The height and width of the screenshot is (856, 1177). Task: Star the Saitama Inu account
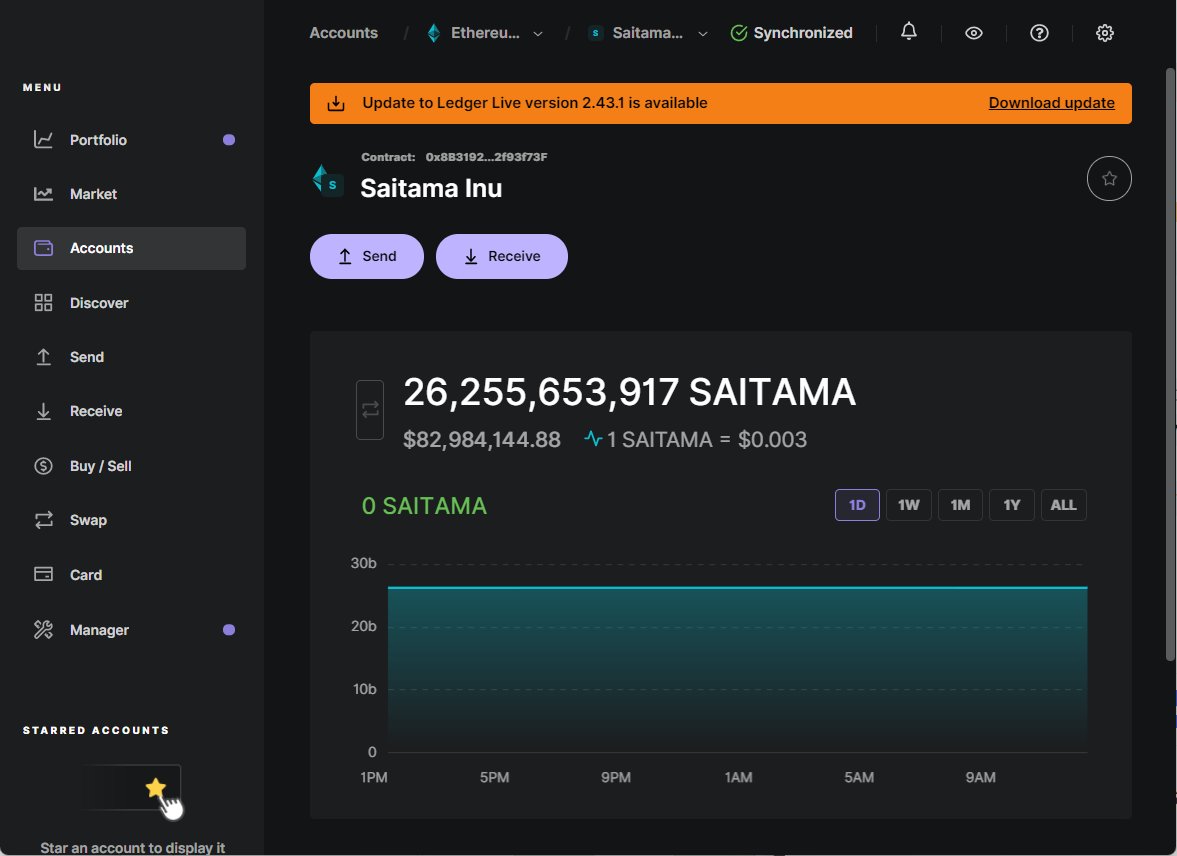(x=1109, y=179)
